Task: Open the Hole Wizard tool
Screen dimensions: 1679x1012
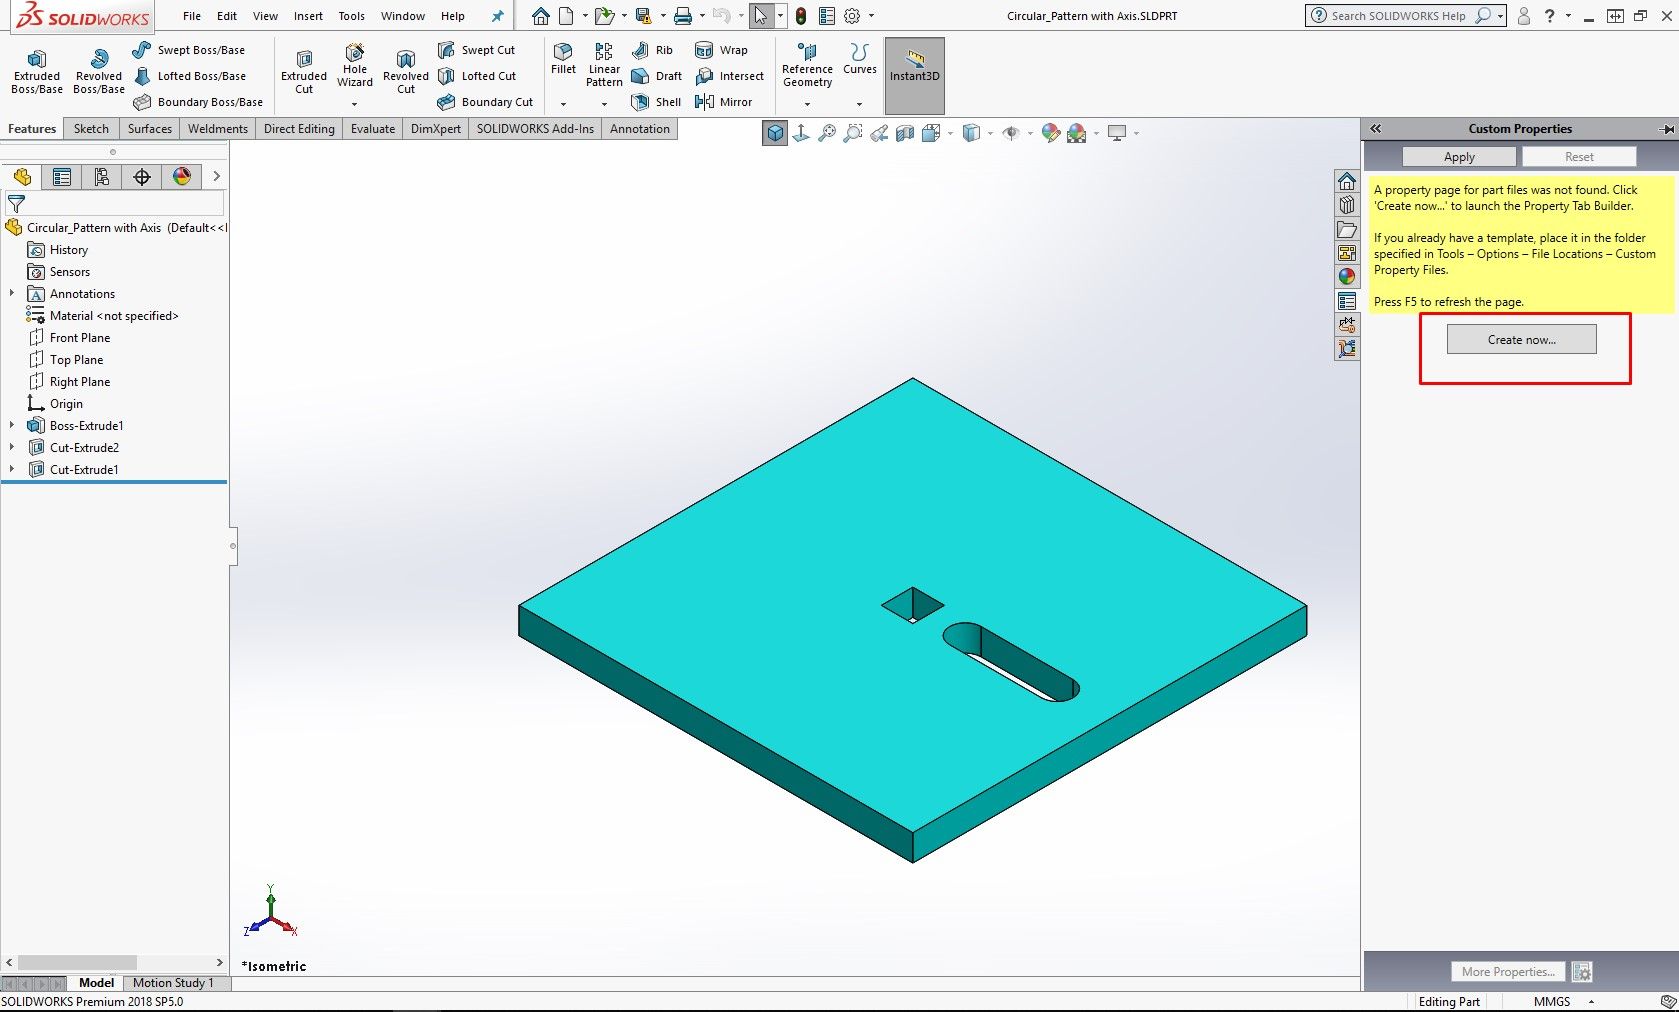Action: 355,65
